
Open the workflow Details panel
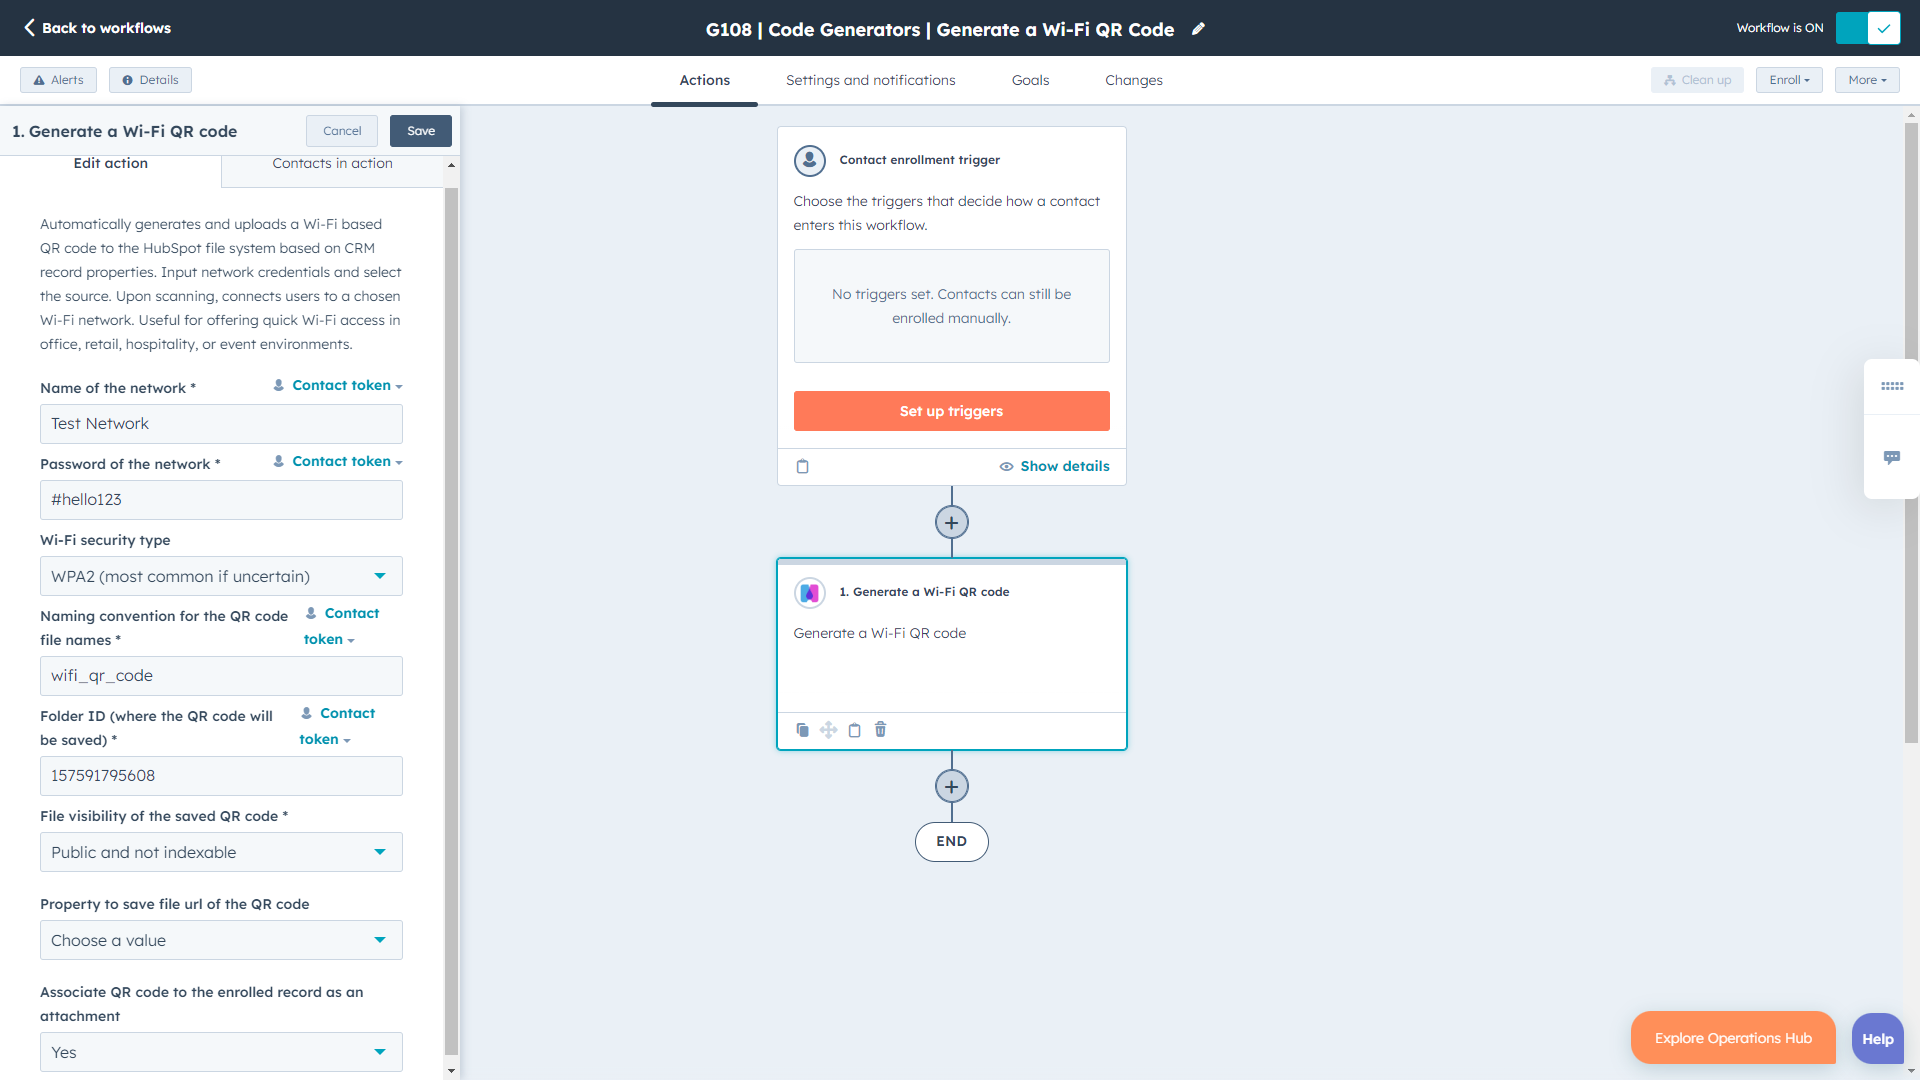tap(149, 80)
